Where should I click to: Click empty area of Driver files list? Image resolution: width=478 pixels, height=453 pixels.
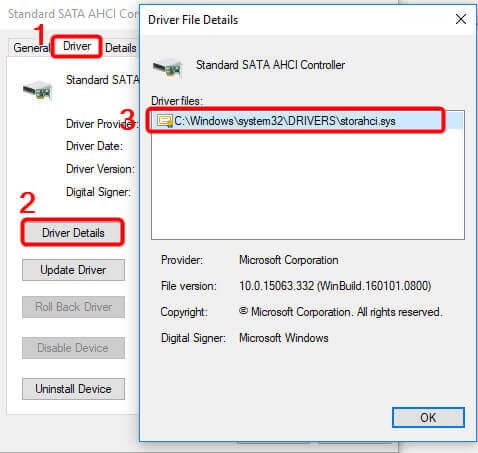pyautogui.click(x=307, y=184)
